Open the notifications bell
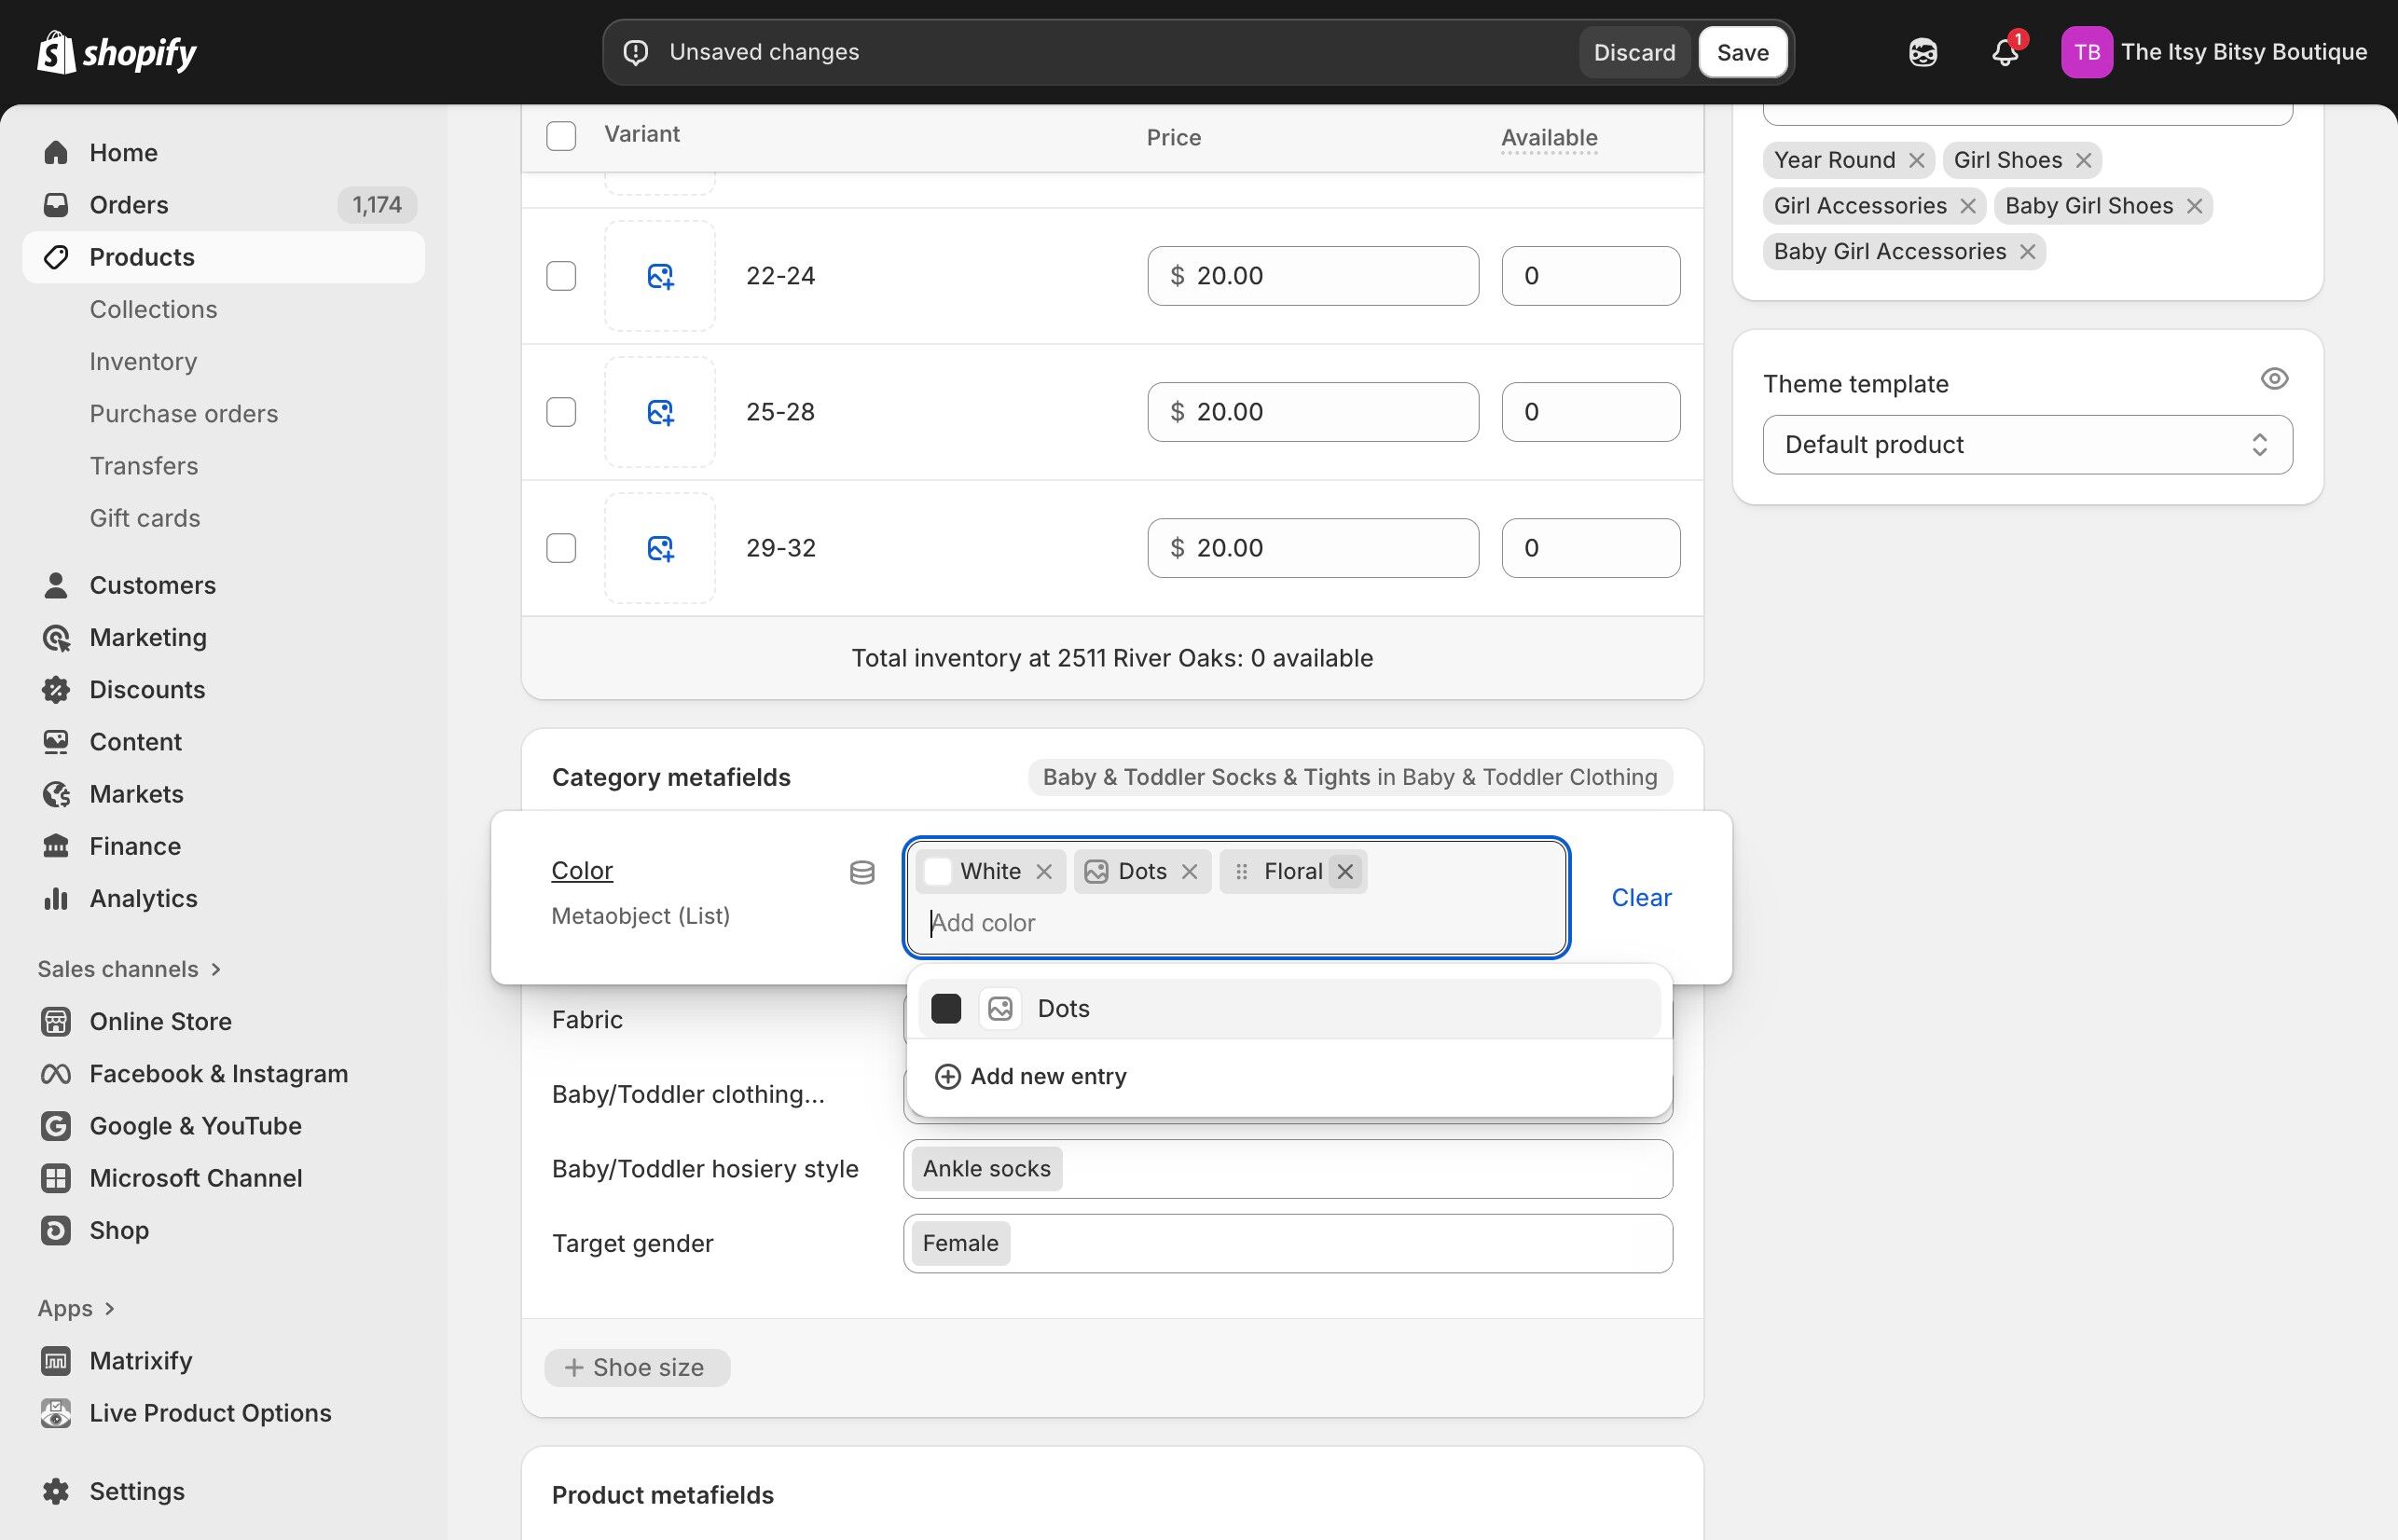Image resolution: width=2398 pixels, height=1540 pixels. [2004, 52]
